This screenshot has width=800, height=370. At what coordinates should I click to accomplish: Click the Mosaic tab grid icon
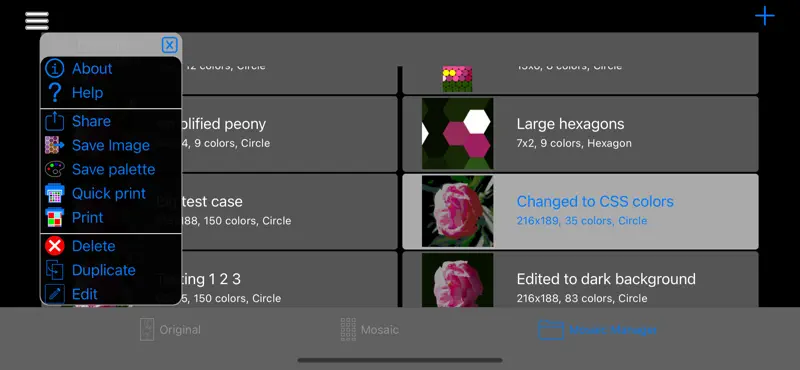pos(348,330)
